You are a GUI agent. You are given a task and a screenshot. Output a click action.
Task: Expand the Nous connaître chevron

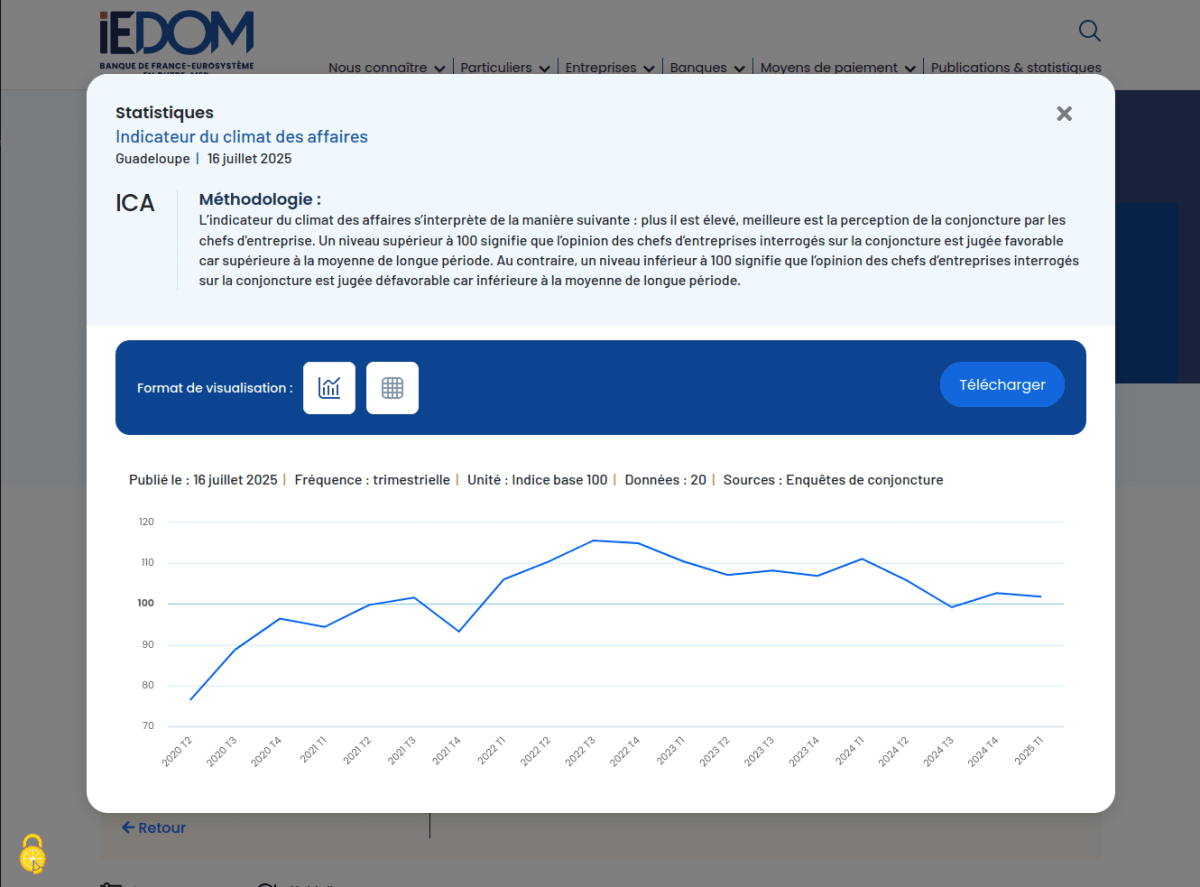pyautogui.click(x=438, y=69)
